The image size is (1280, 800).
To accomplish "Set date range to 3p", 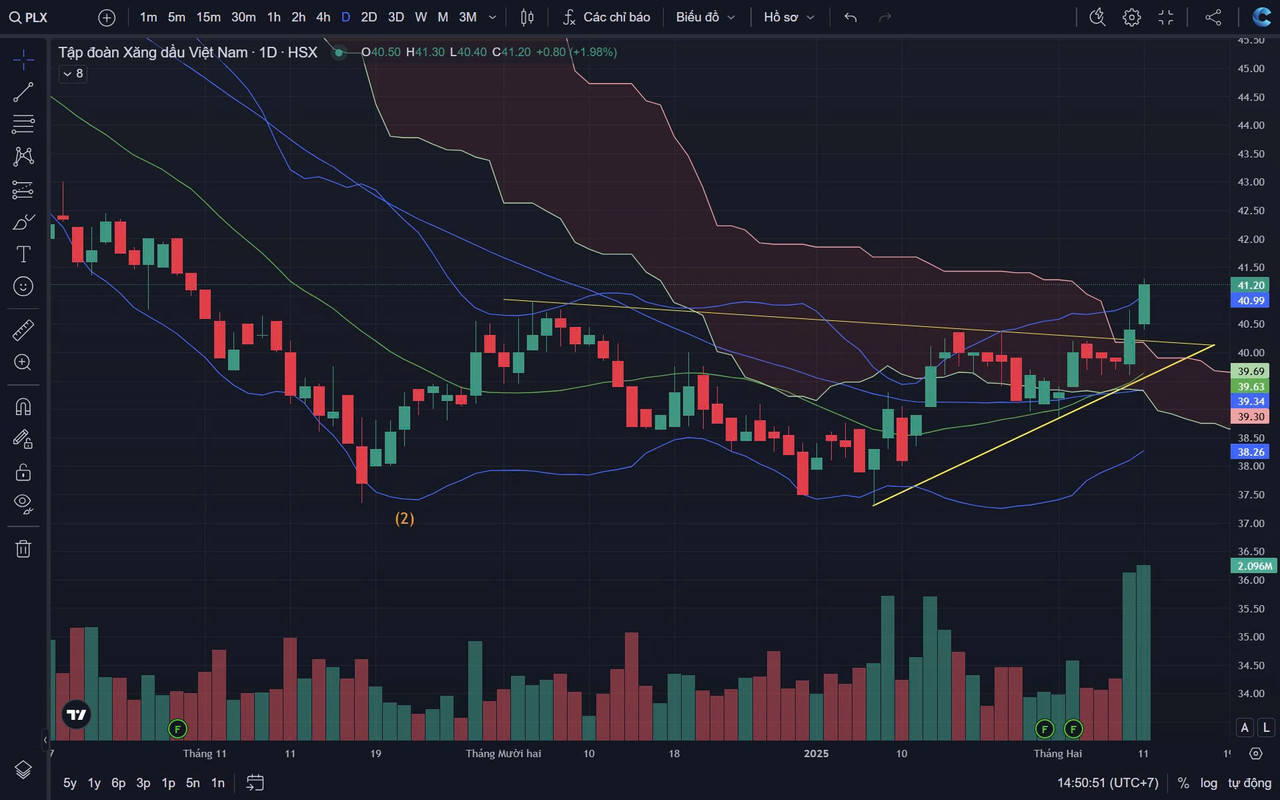I will point(143,783).
